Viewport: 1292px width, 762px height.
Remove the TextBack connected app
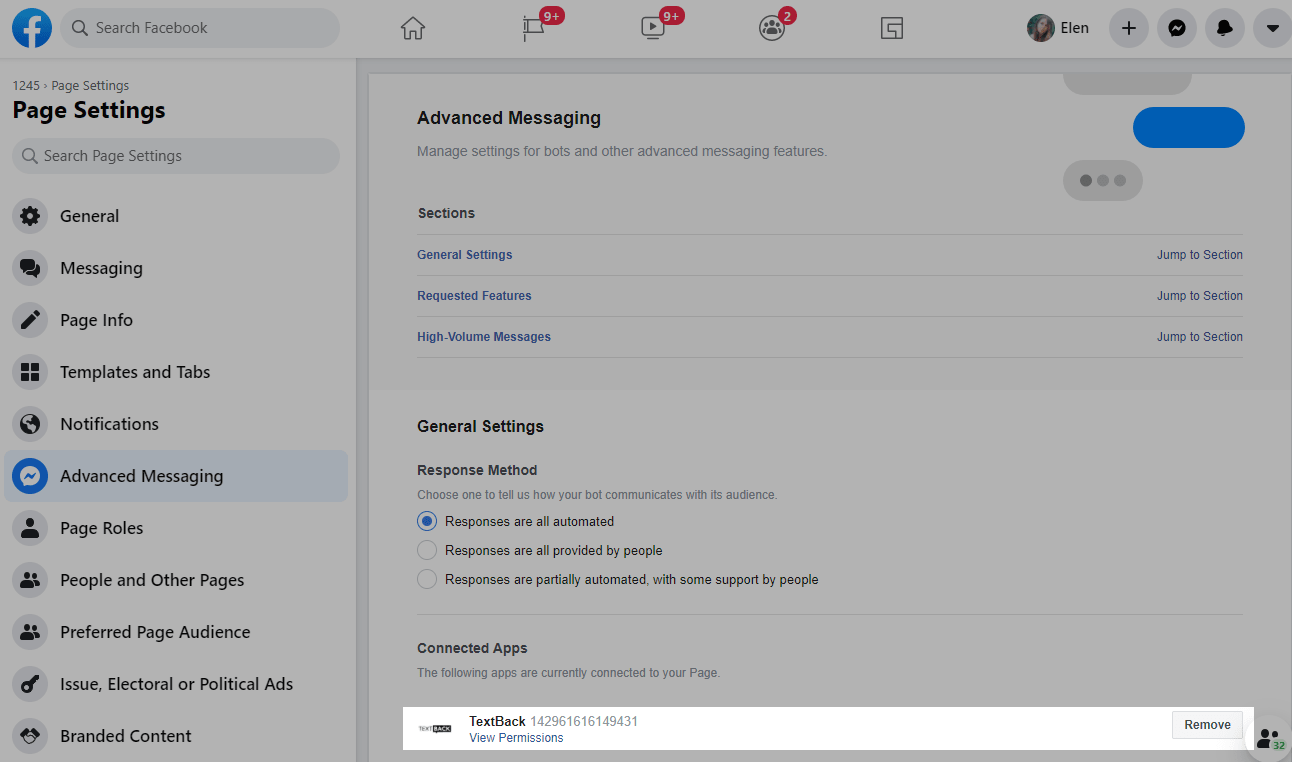tap(1207, 725)
